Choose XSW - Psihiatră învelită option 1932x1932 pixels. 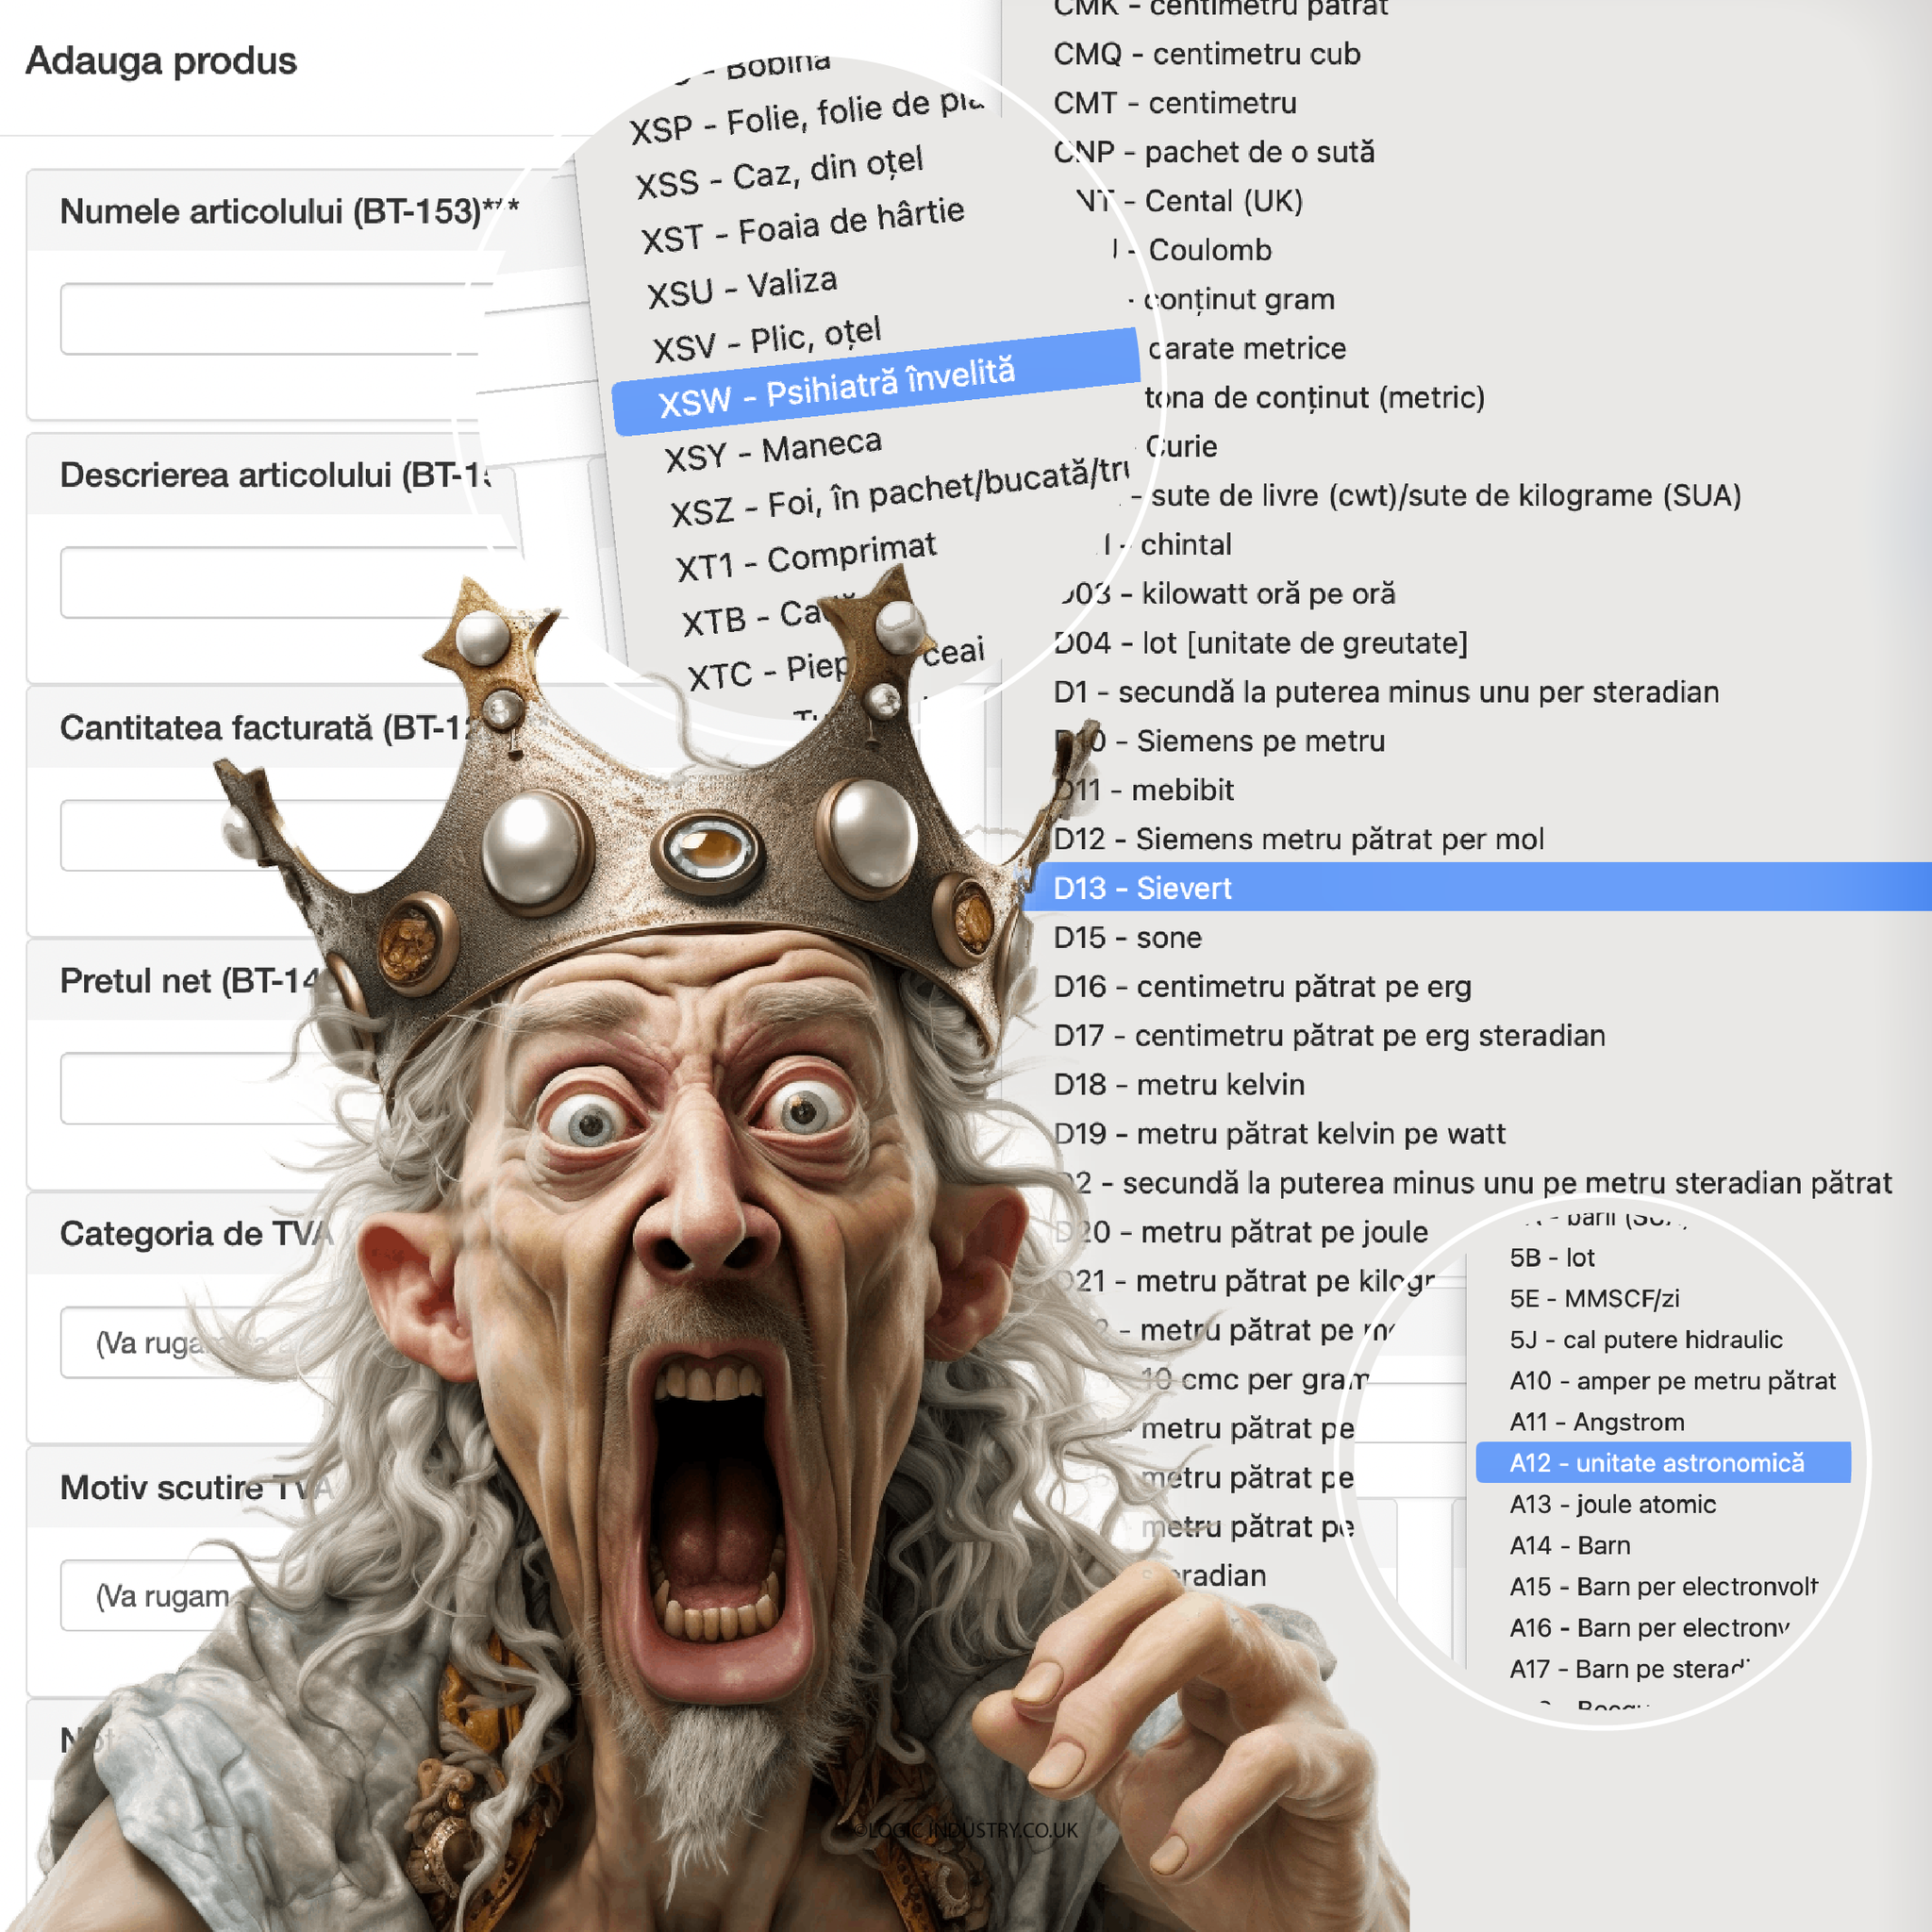[836, 388]
